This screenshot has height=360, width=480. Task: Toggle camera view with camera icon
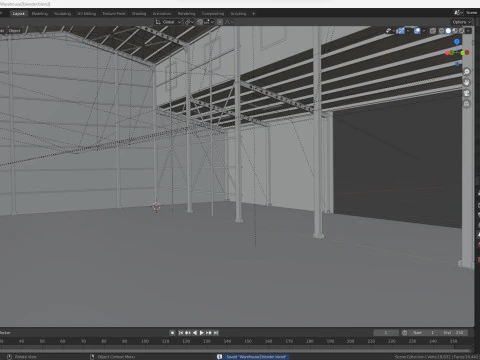click(x=467, y=93)
